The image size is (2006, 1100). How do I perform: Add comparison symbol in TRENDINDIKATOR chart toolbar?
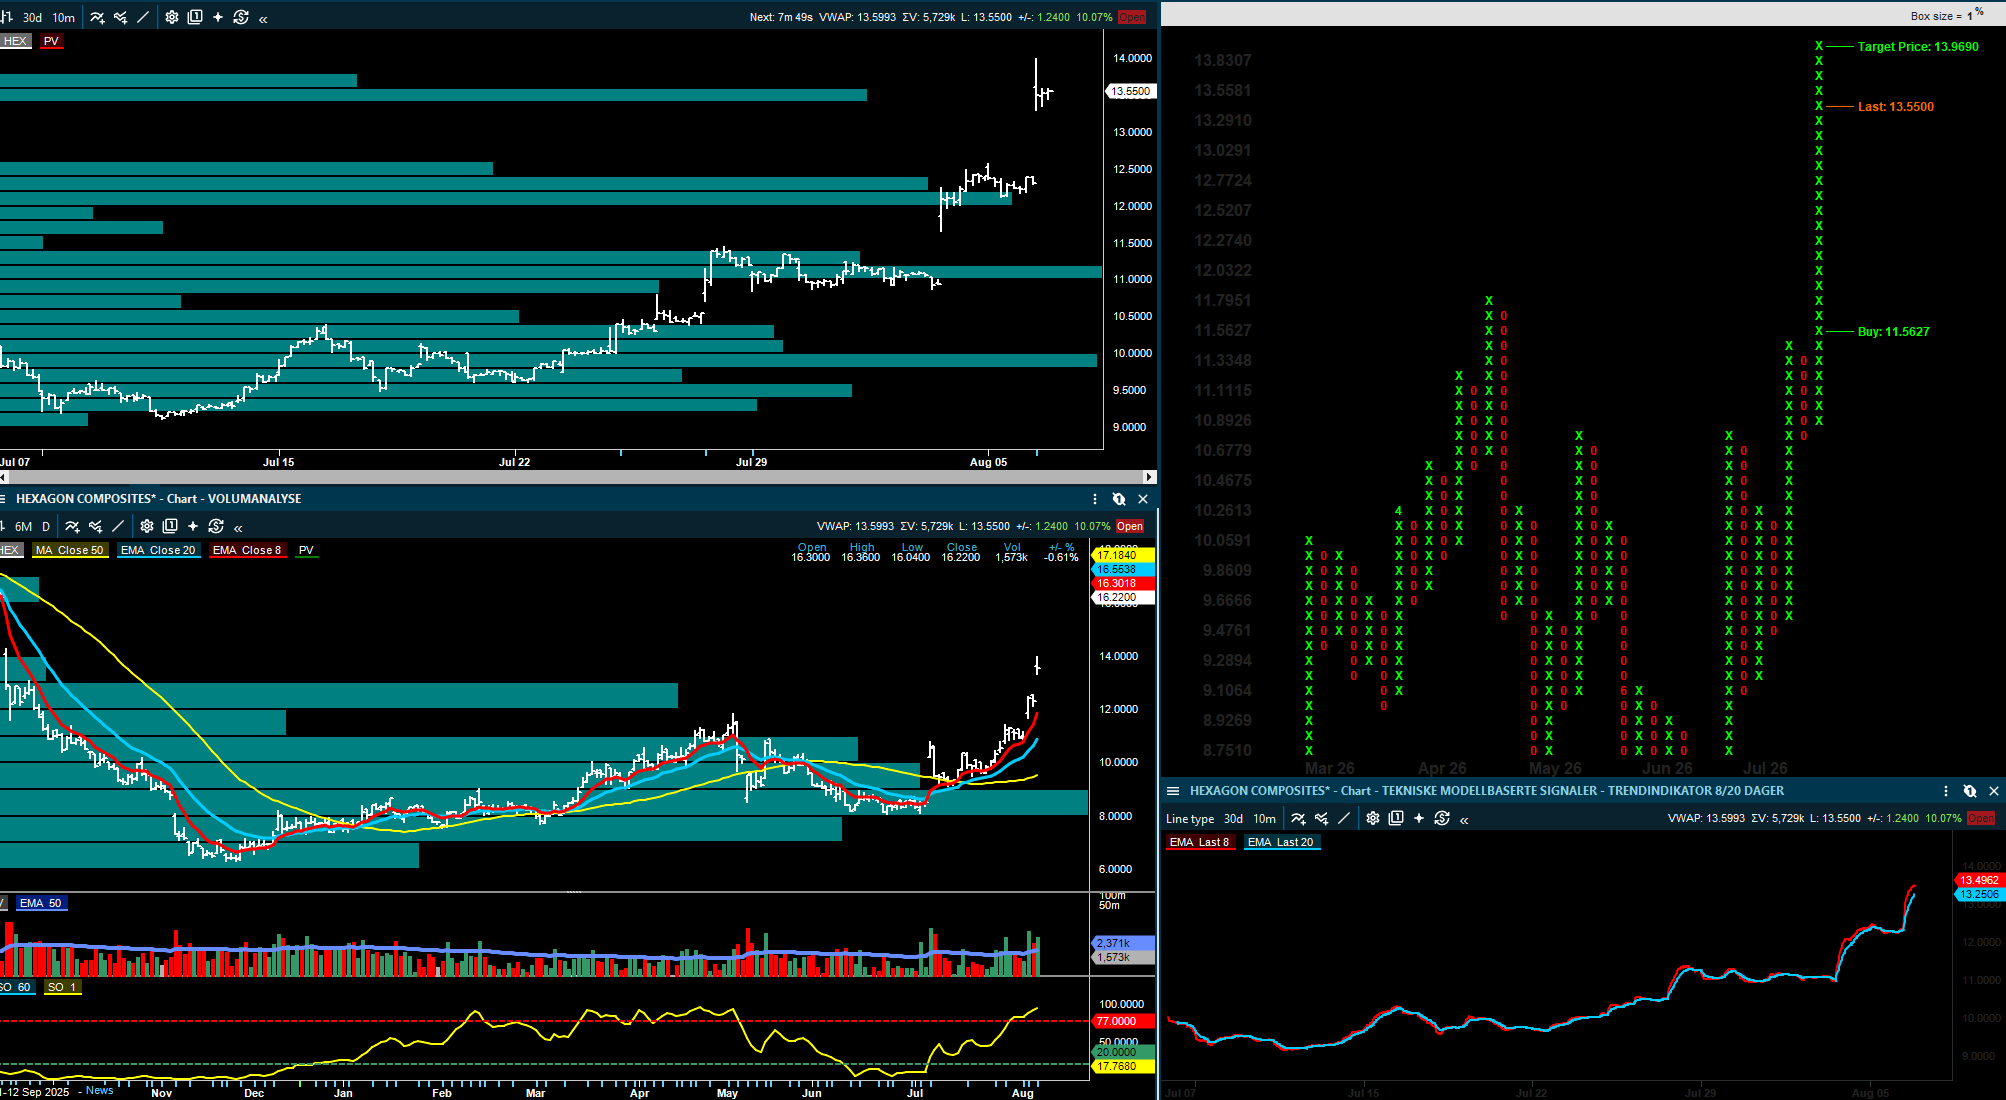(1321, 818)
